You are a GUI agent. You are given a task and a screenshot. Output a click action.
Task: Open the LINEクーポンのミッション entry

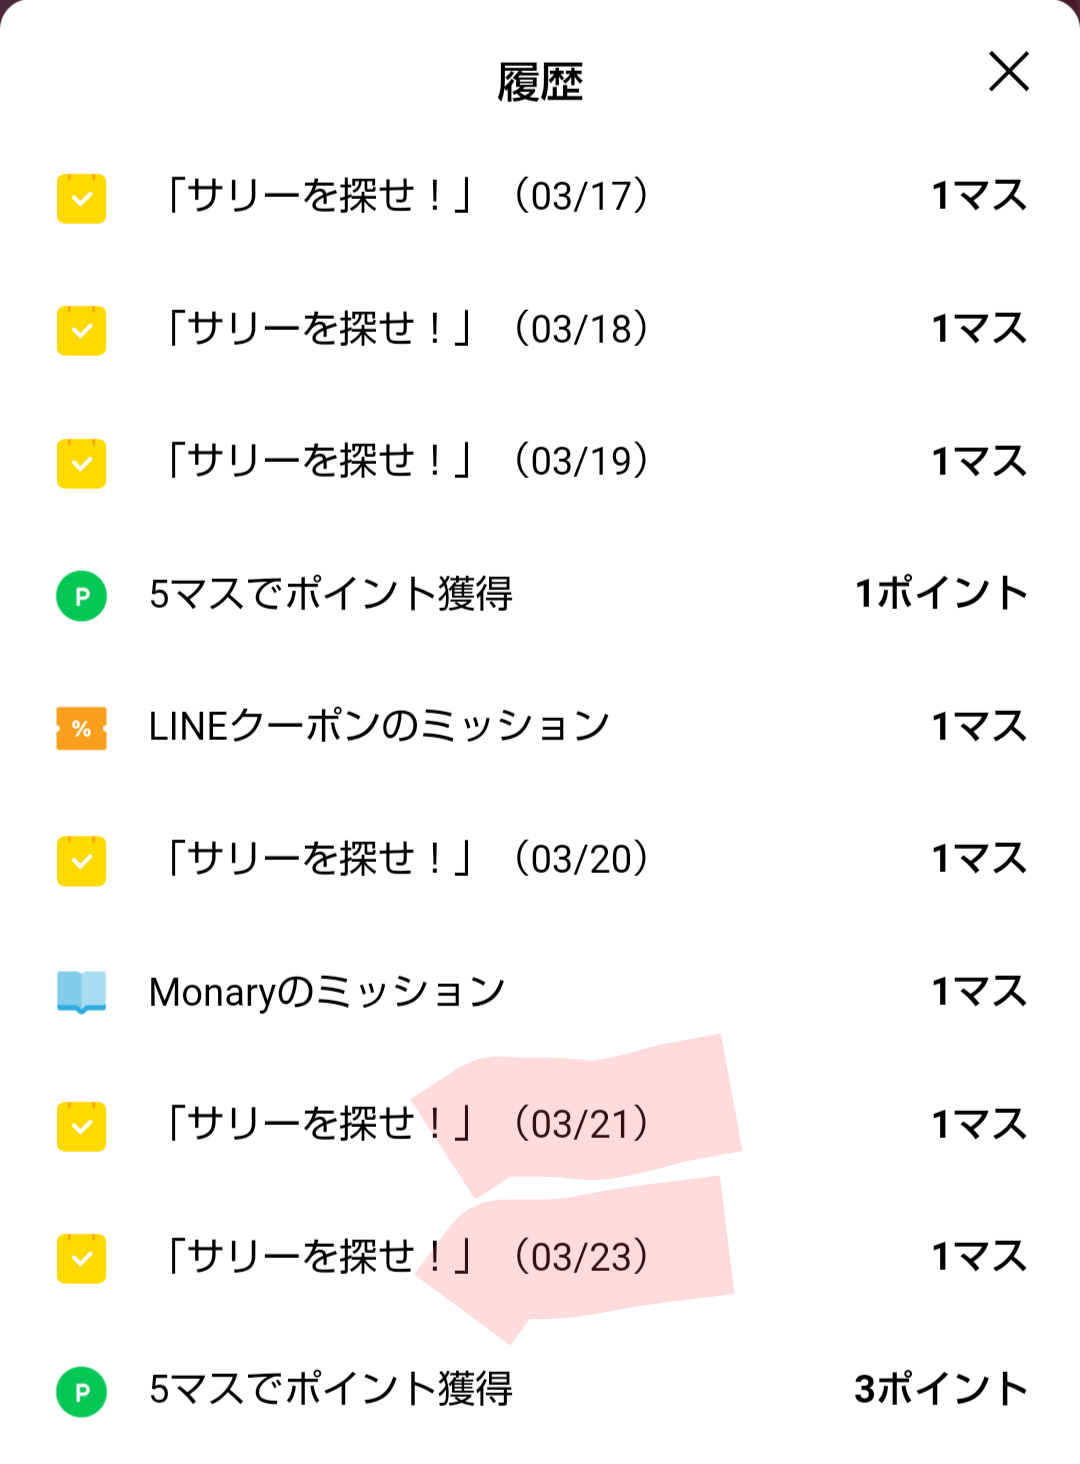pyautogui.click(x=379, y=726)
